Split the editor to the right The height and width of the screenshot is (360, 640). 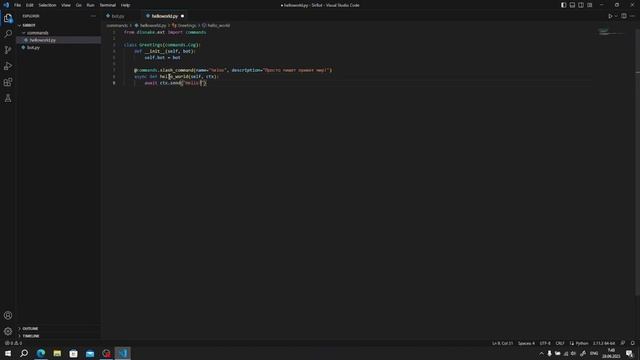[624, 16]
